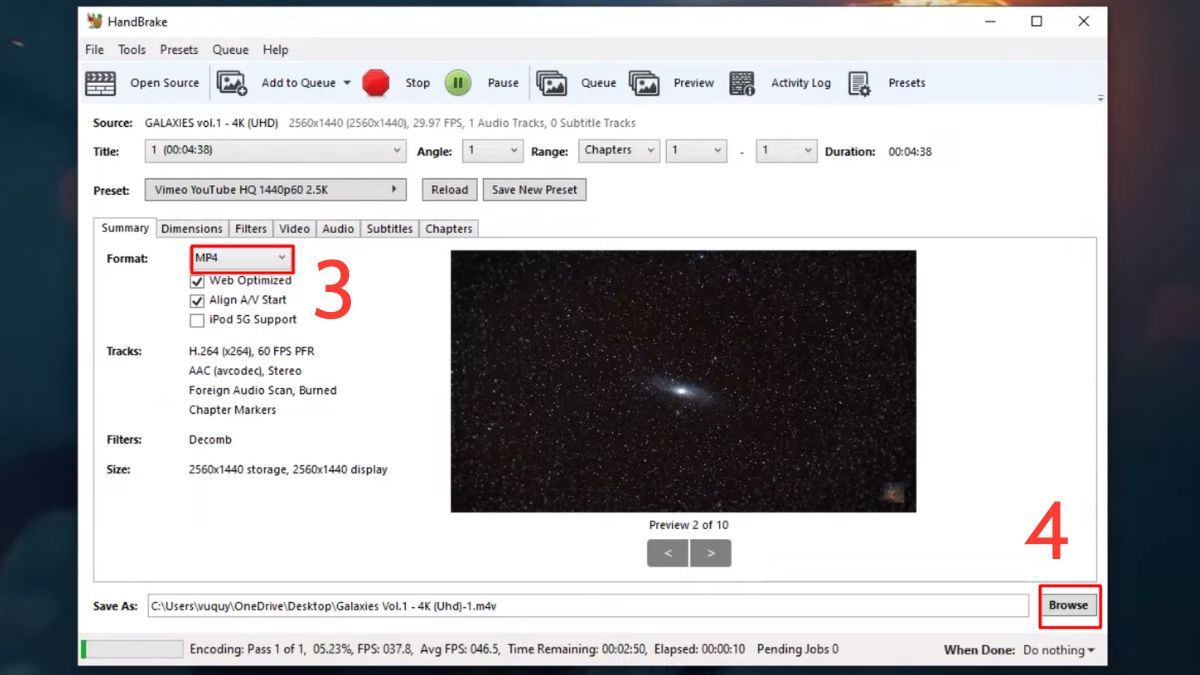The height and width of the screenshot is (675, 1200).
Task: Expand the Range Chapters dropdown
Action: 618,151
